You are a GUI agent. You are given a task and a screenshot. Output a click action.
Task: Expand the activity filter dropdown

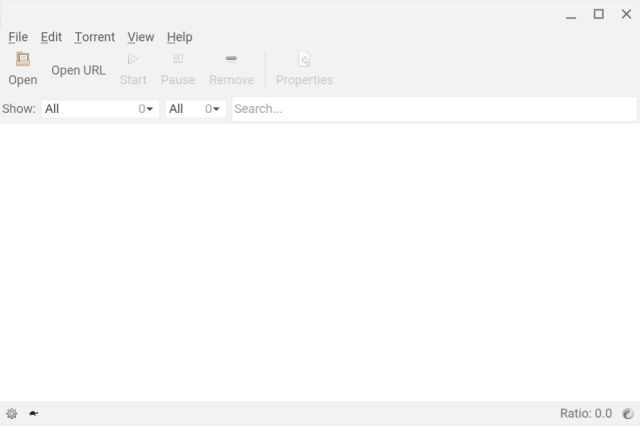tap(100, 109)
